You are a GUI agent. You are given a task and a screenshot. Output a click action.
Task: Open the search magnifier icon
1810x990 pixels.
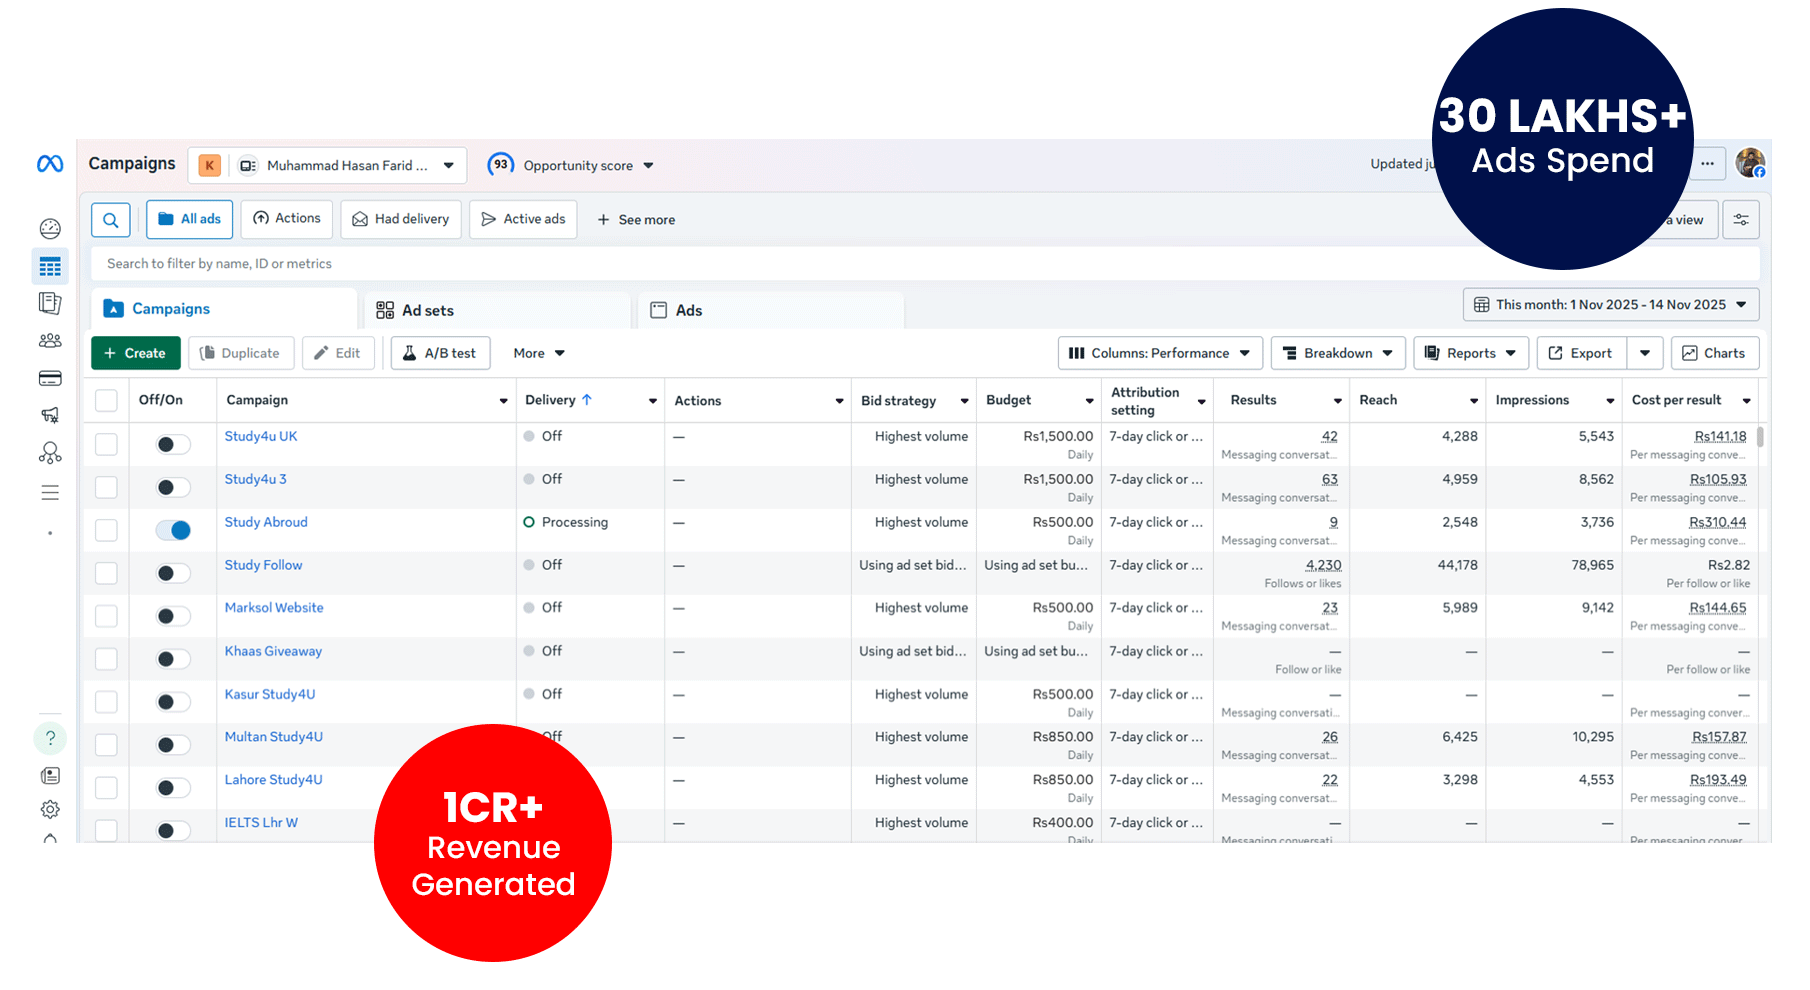[x=111, y=220]
